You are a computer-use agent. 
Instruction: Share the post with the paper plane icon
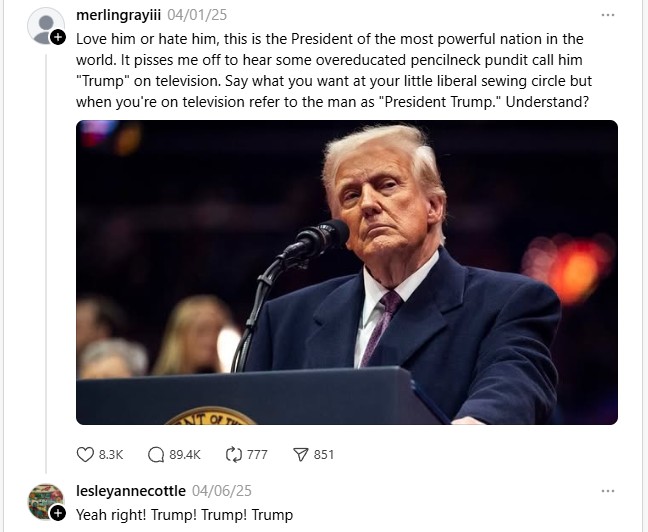coord(301,454)
